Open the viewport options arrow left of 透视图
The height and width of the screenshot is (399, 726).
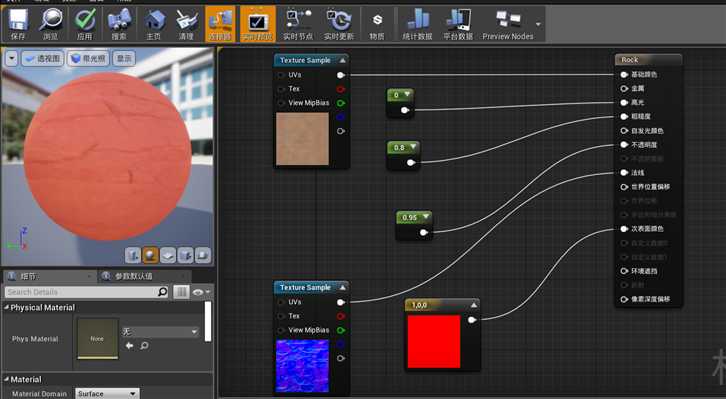[11, 58]
